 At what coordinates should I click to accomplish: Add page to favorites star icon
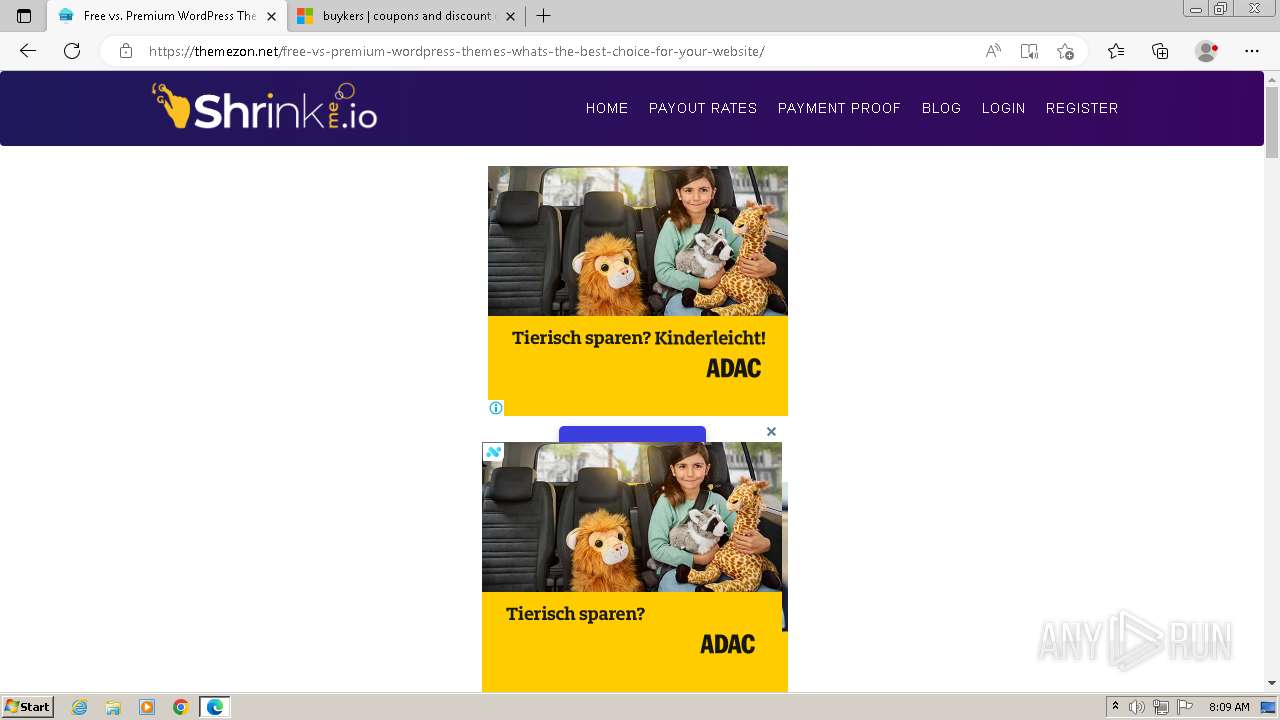1065,51
